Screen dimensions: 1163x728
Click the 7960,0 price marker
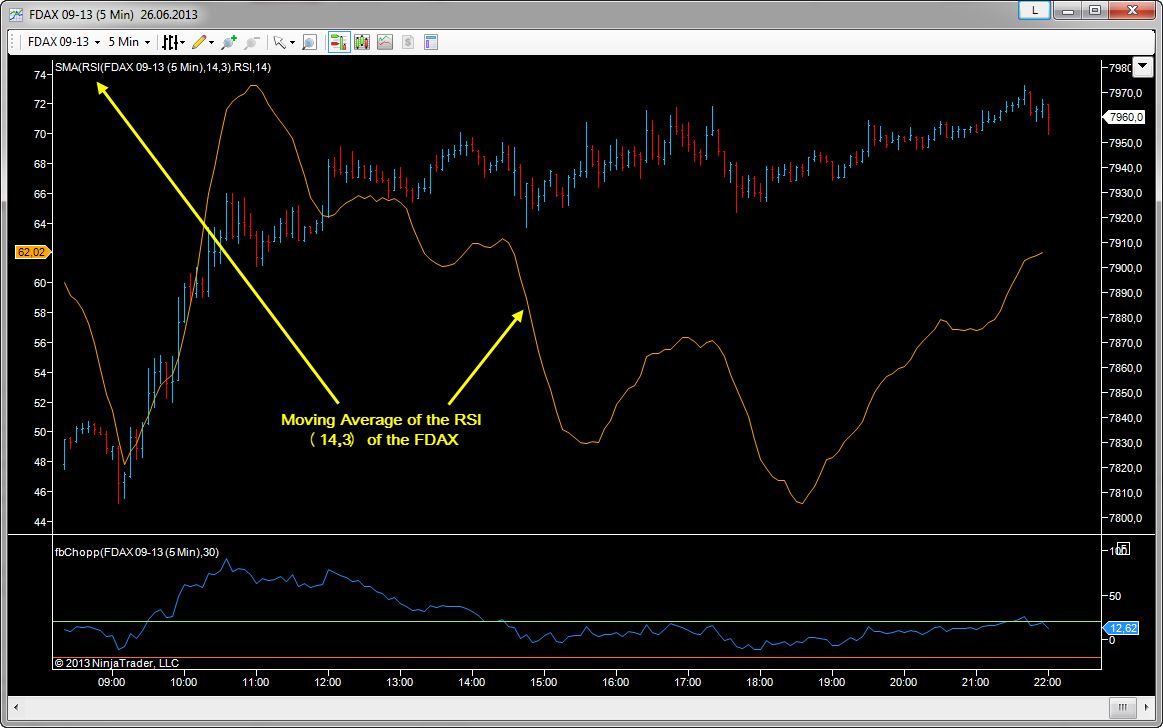(1125, 117)
